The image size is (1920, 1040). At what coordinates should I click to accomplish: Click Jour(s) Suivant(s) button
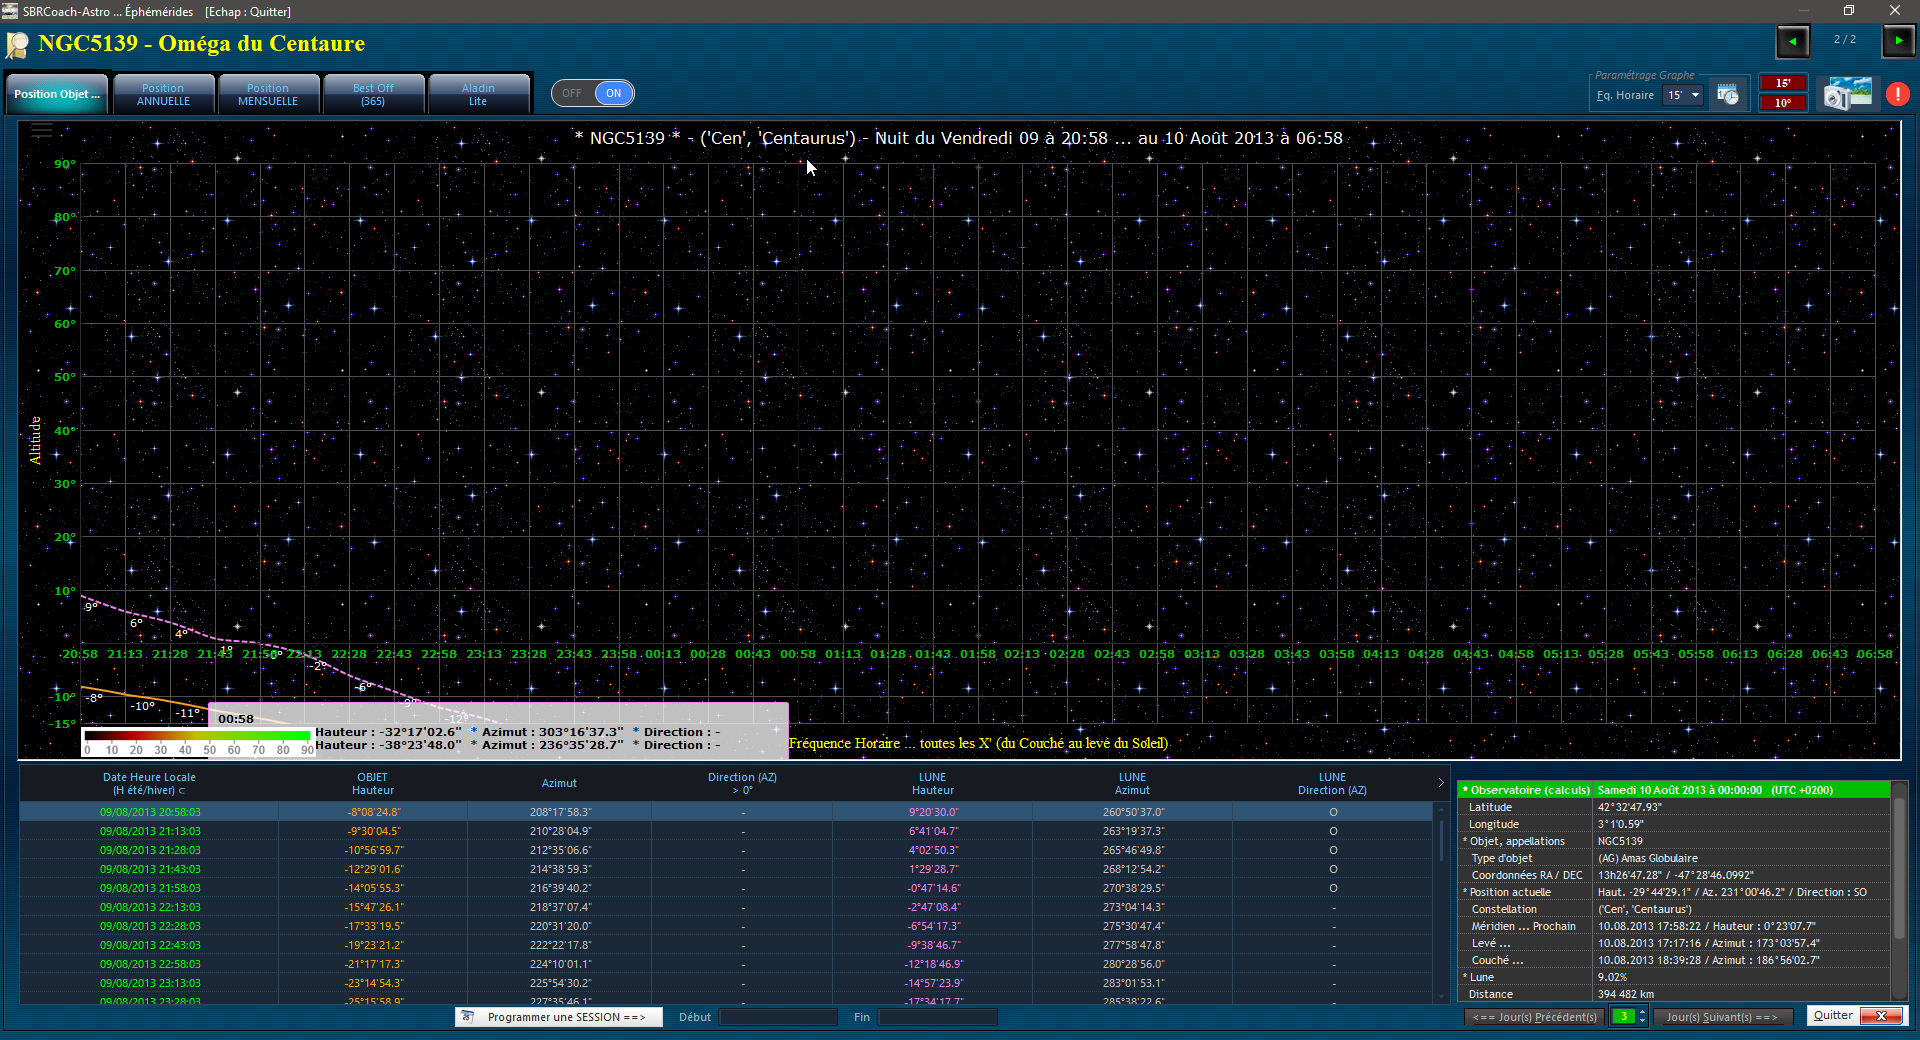(x=1722, y=1017)
